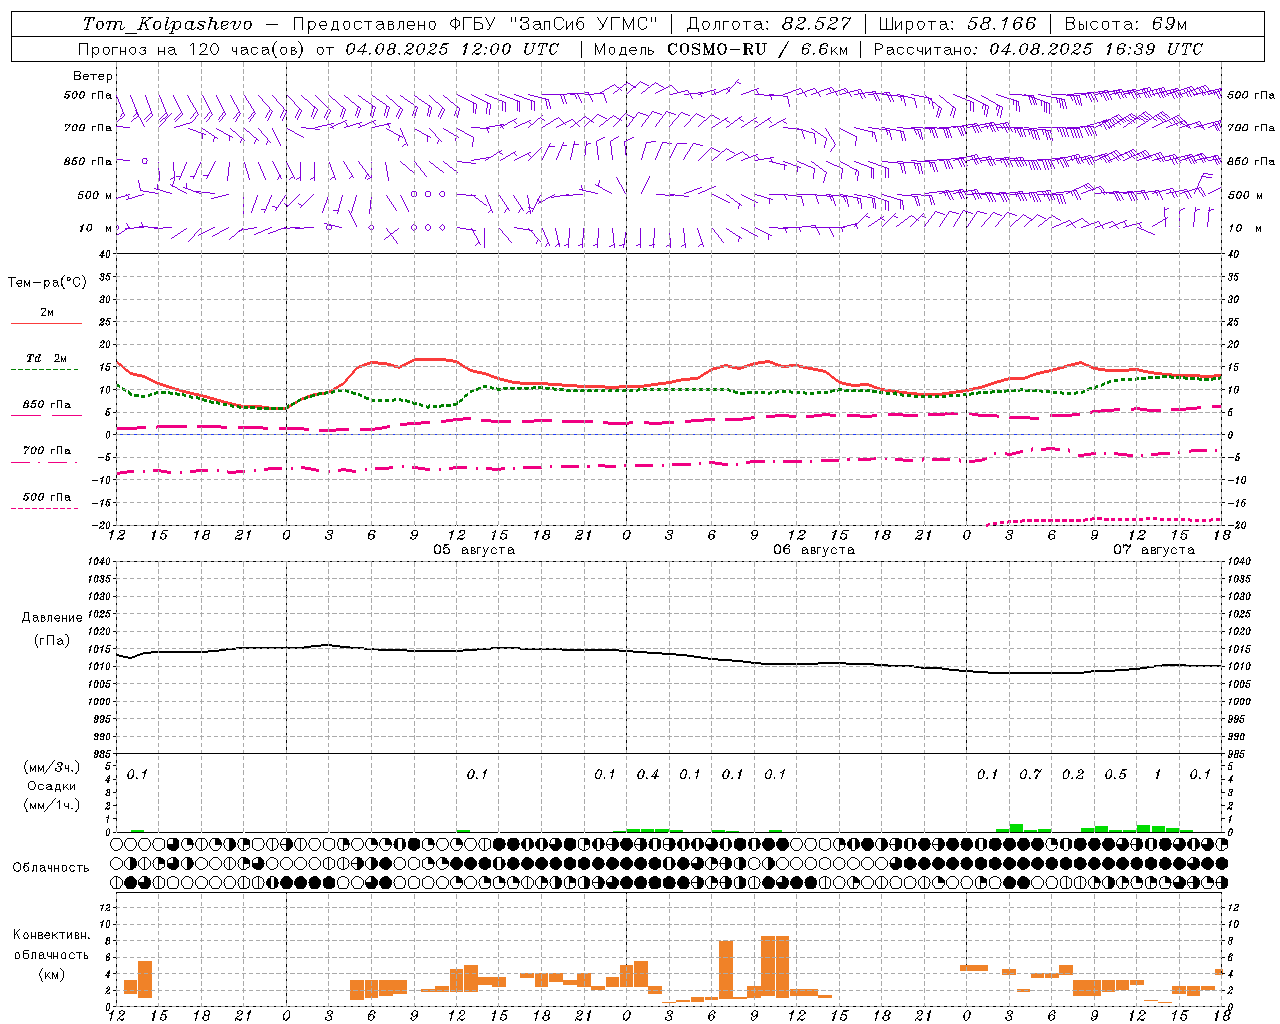Screen dimensions: 1280x1024
Task: Click the 'Тем-ра(°C)' temperature label
Action: (47, 283)
